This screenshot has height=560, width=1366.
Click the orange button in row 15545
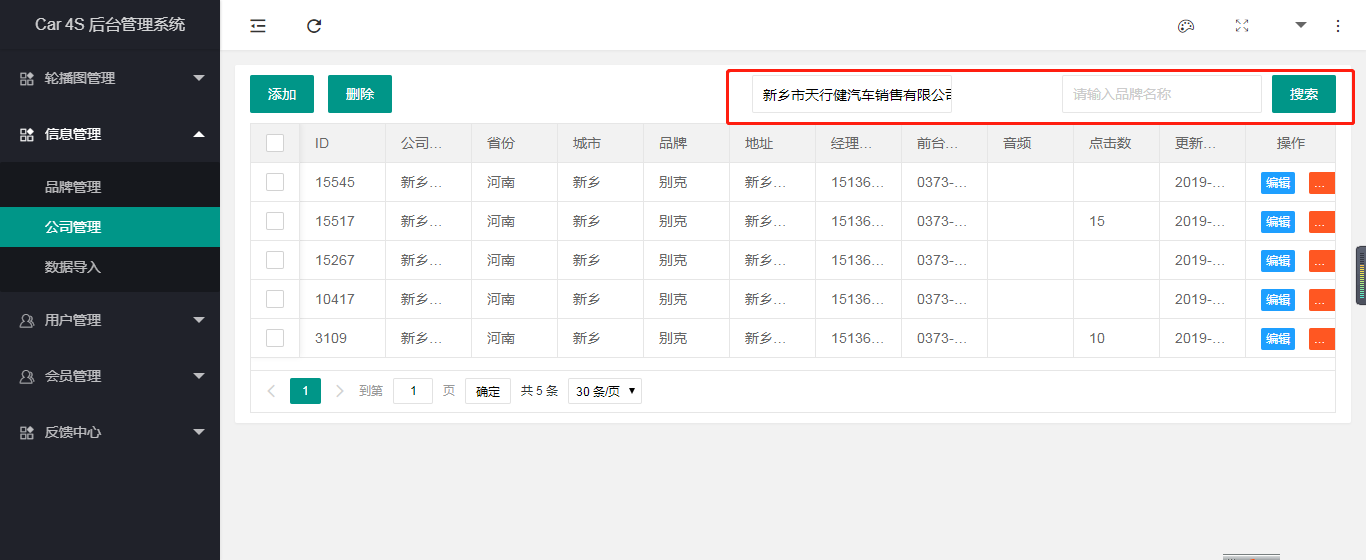point(1322,182)
